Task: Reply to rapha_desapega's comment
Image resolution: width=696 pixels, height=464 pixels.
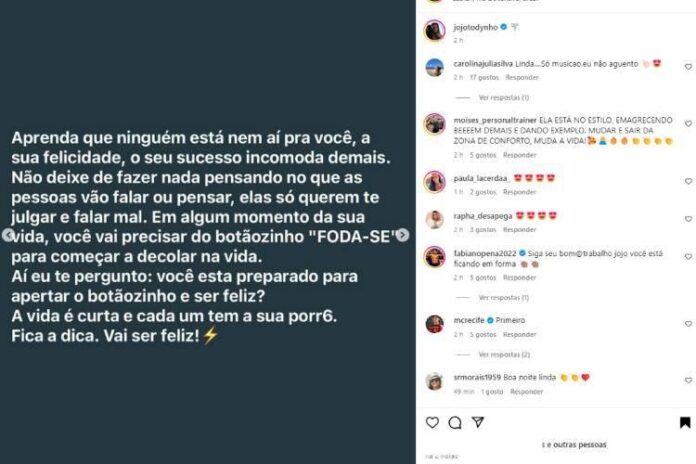Action: pyautogui.click(x=519, y=230)
